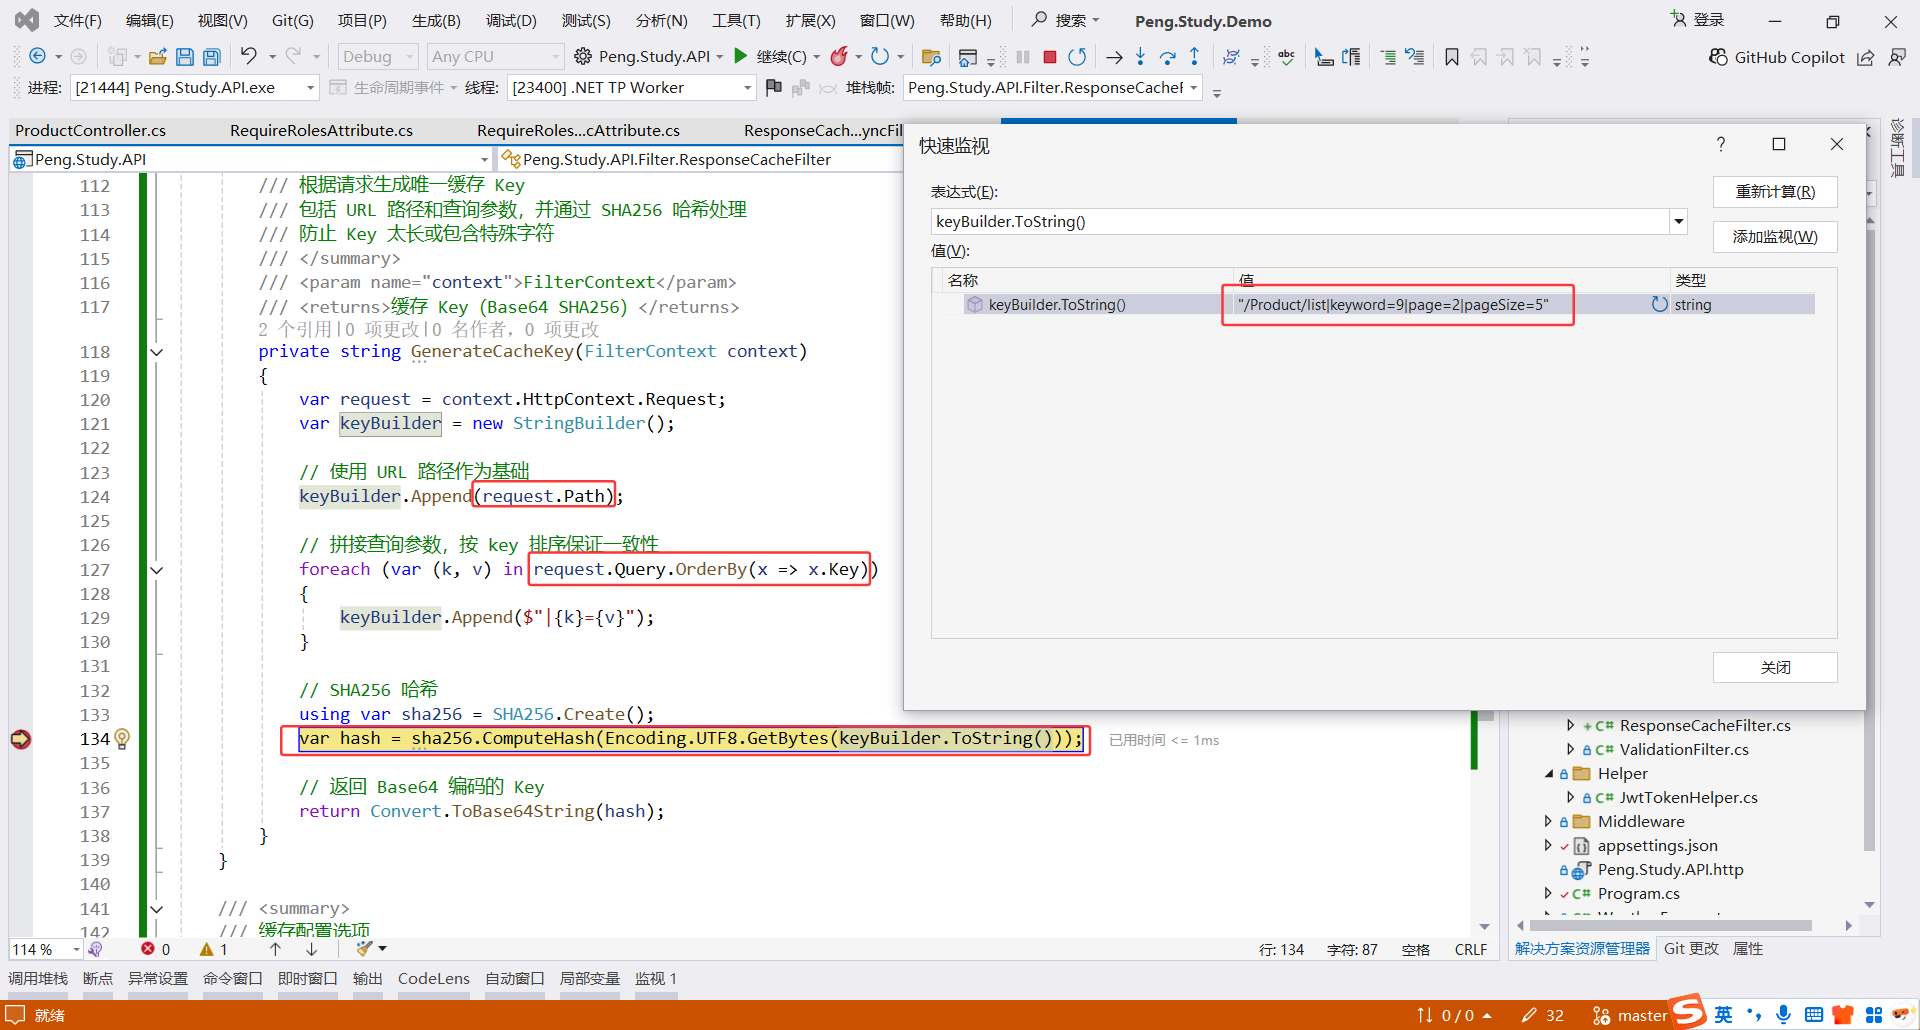Click the red error count icon in editor status
The image size is (1920, 1030).
click(148, 949)
